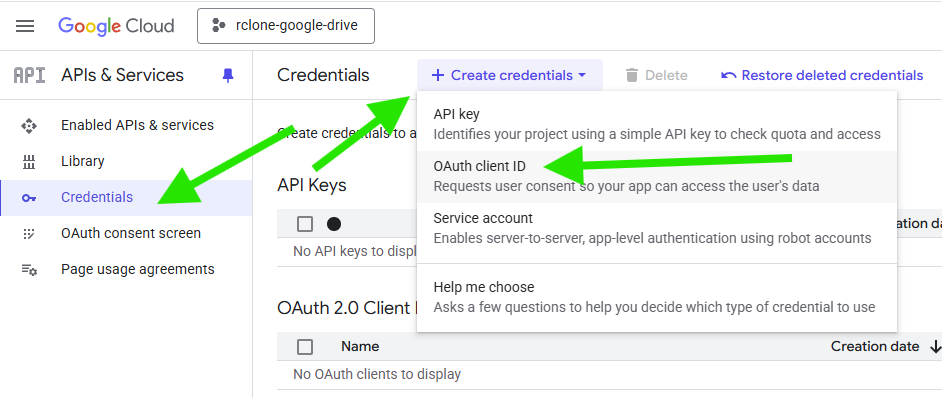The width and height of the screenshot is (942, 398).
Task: Choose OAuth client ID option
Action: click(x=657, y=176)
